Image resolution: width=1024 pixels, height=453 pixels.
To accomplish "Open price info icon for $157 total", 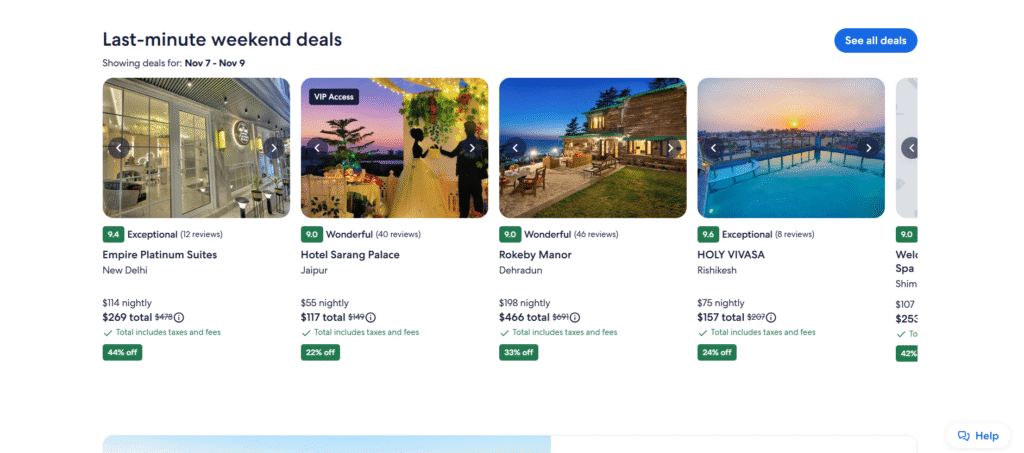I will pos(771,317).
